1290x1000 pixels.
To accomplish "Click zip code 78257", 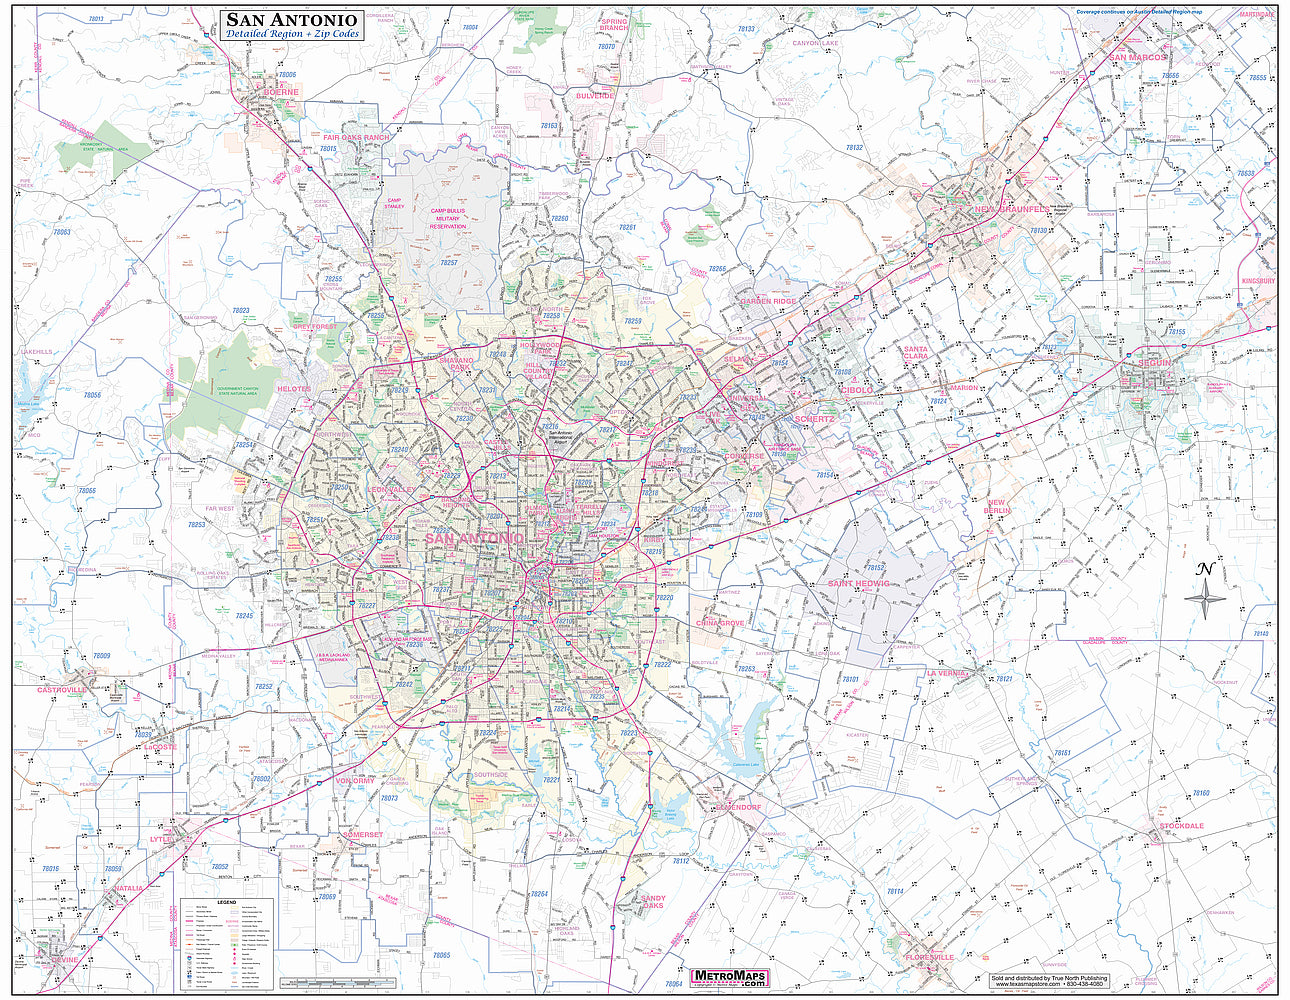I will 449,262.
